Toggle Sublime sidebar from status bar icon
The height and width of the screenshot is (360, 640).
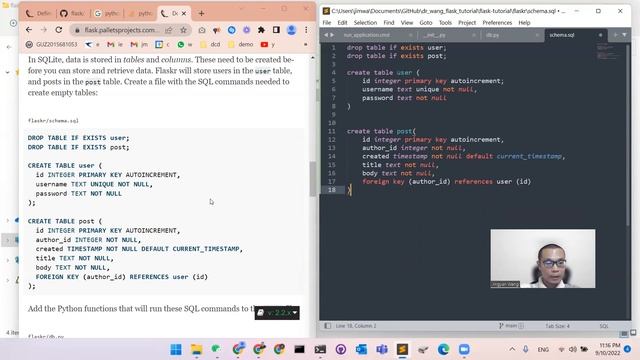327,326
